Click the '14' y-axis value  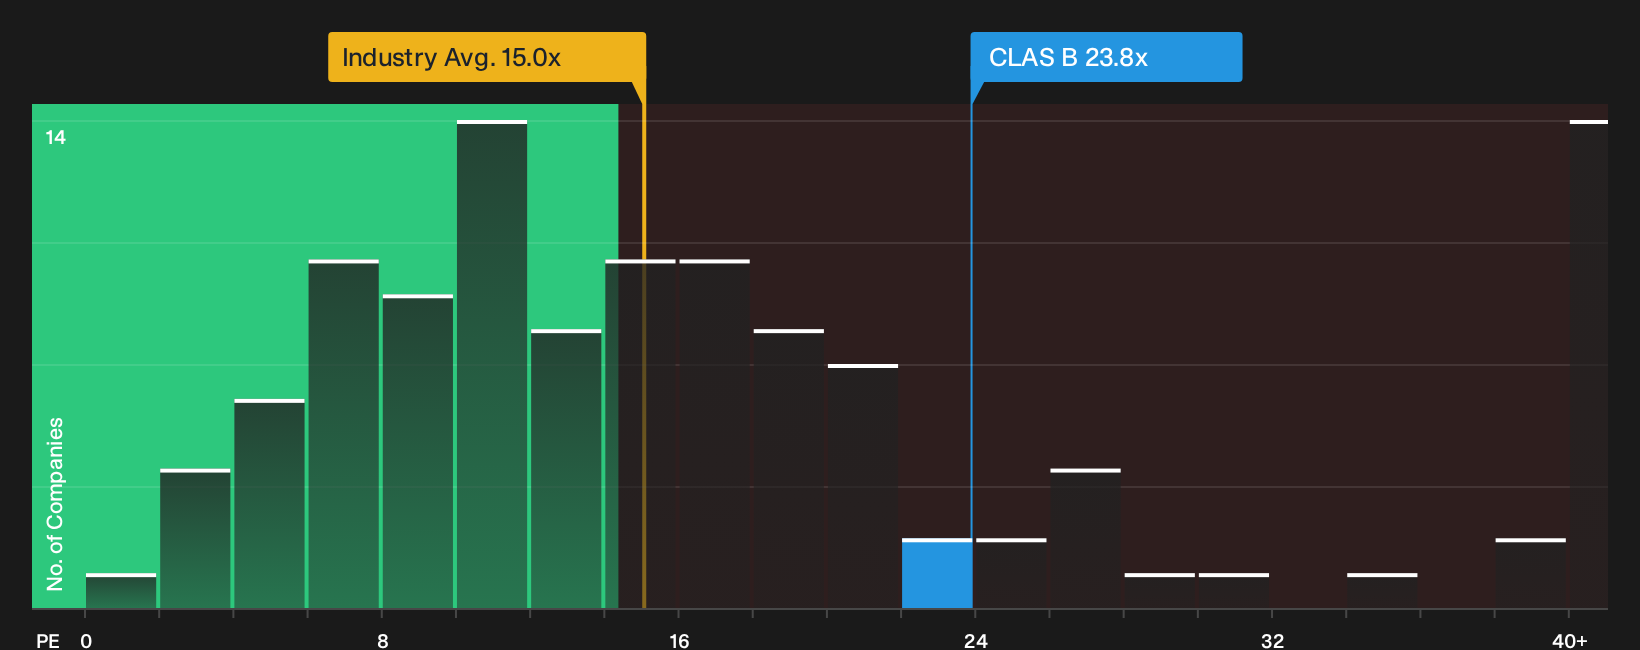tap(56, 137)
